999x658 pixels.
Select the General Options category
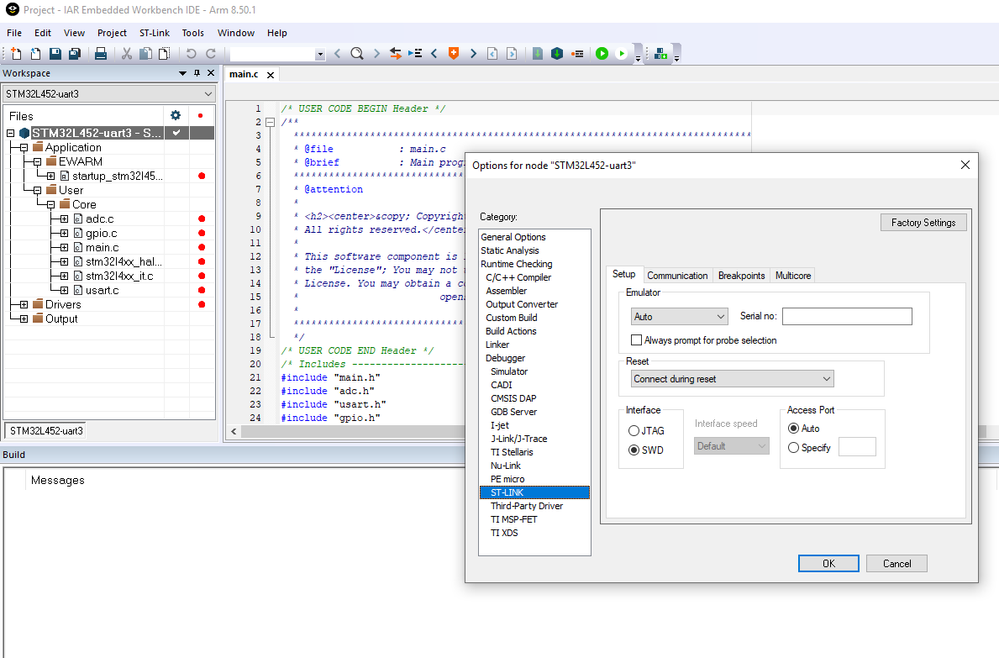pyautogui.click(x=513, y=237)
